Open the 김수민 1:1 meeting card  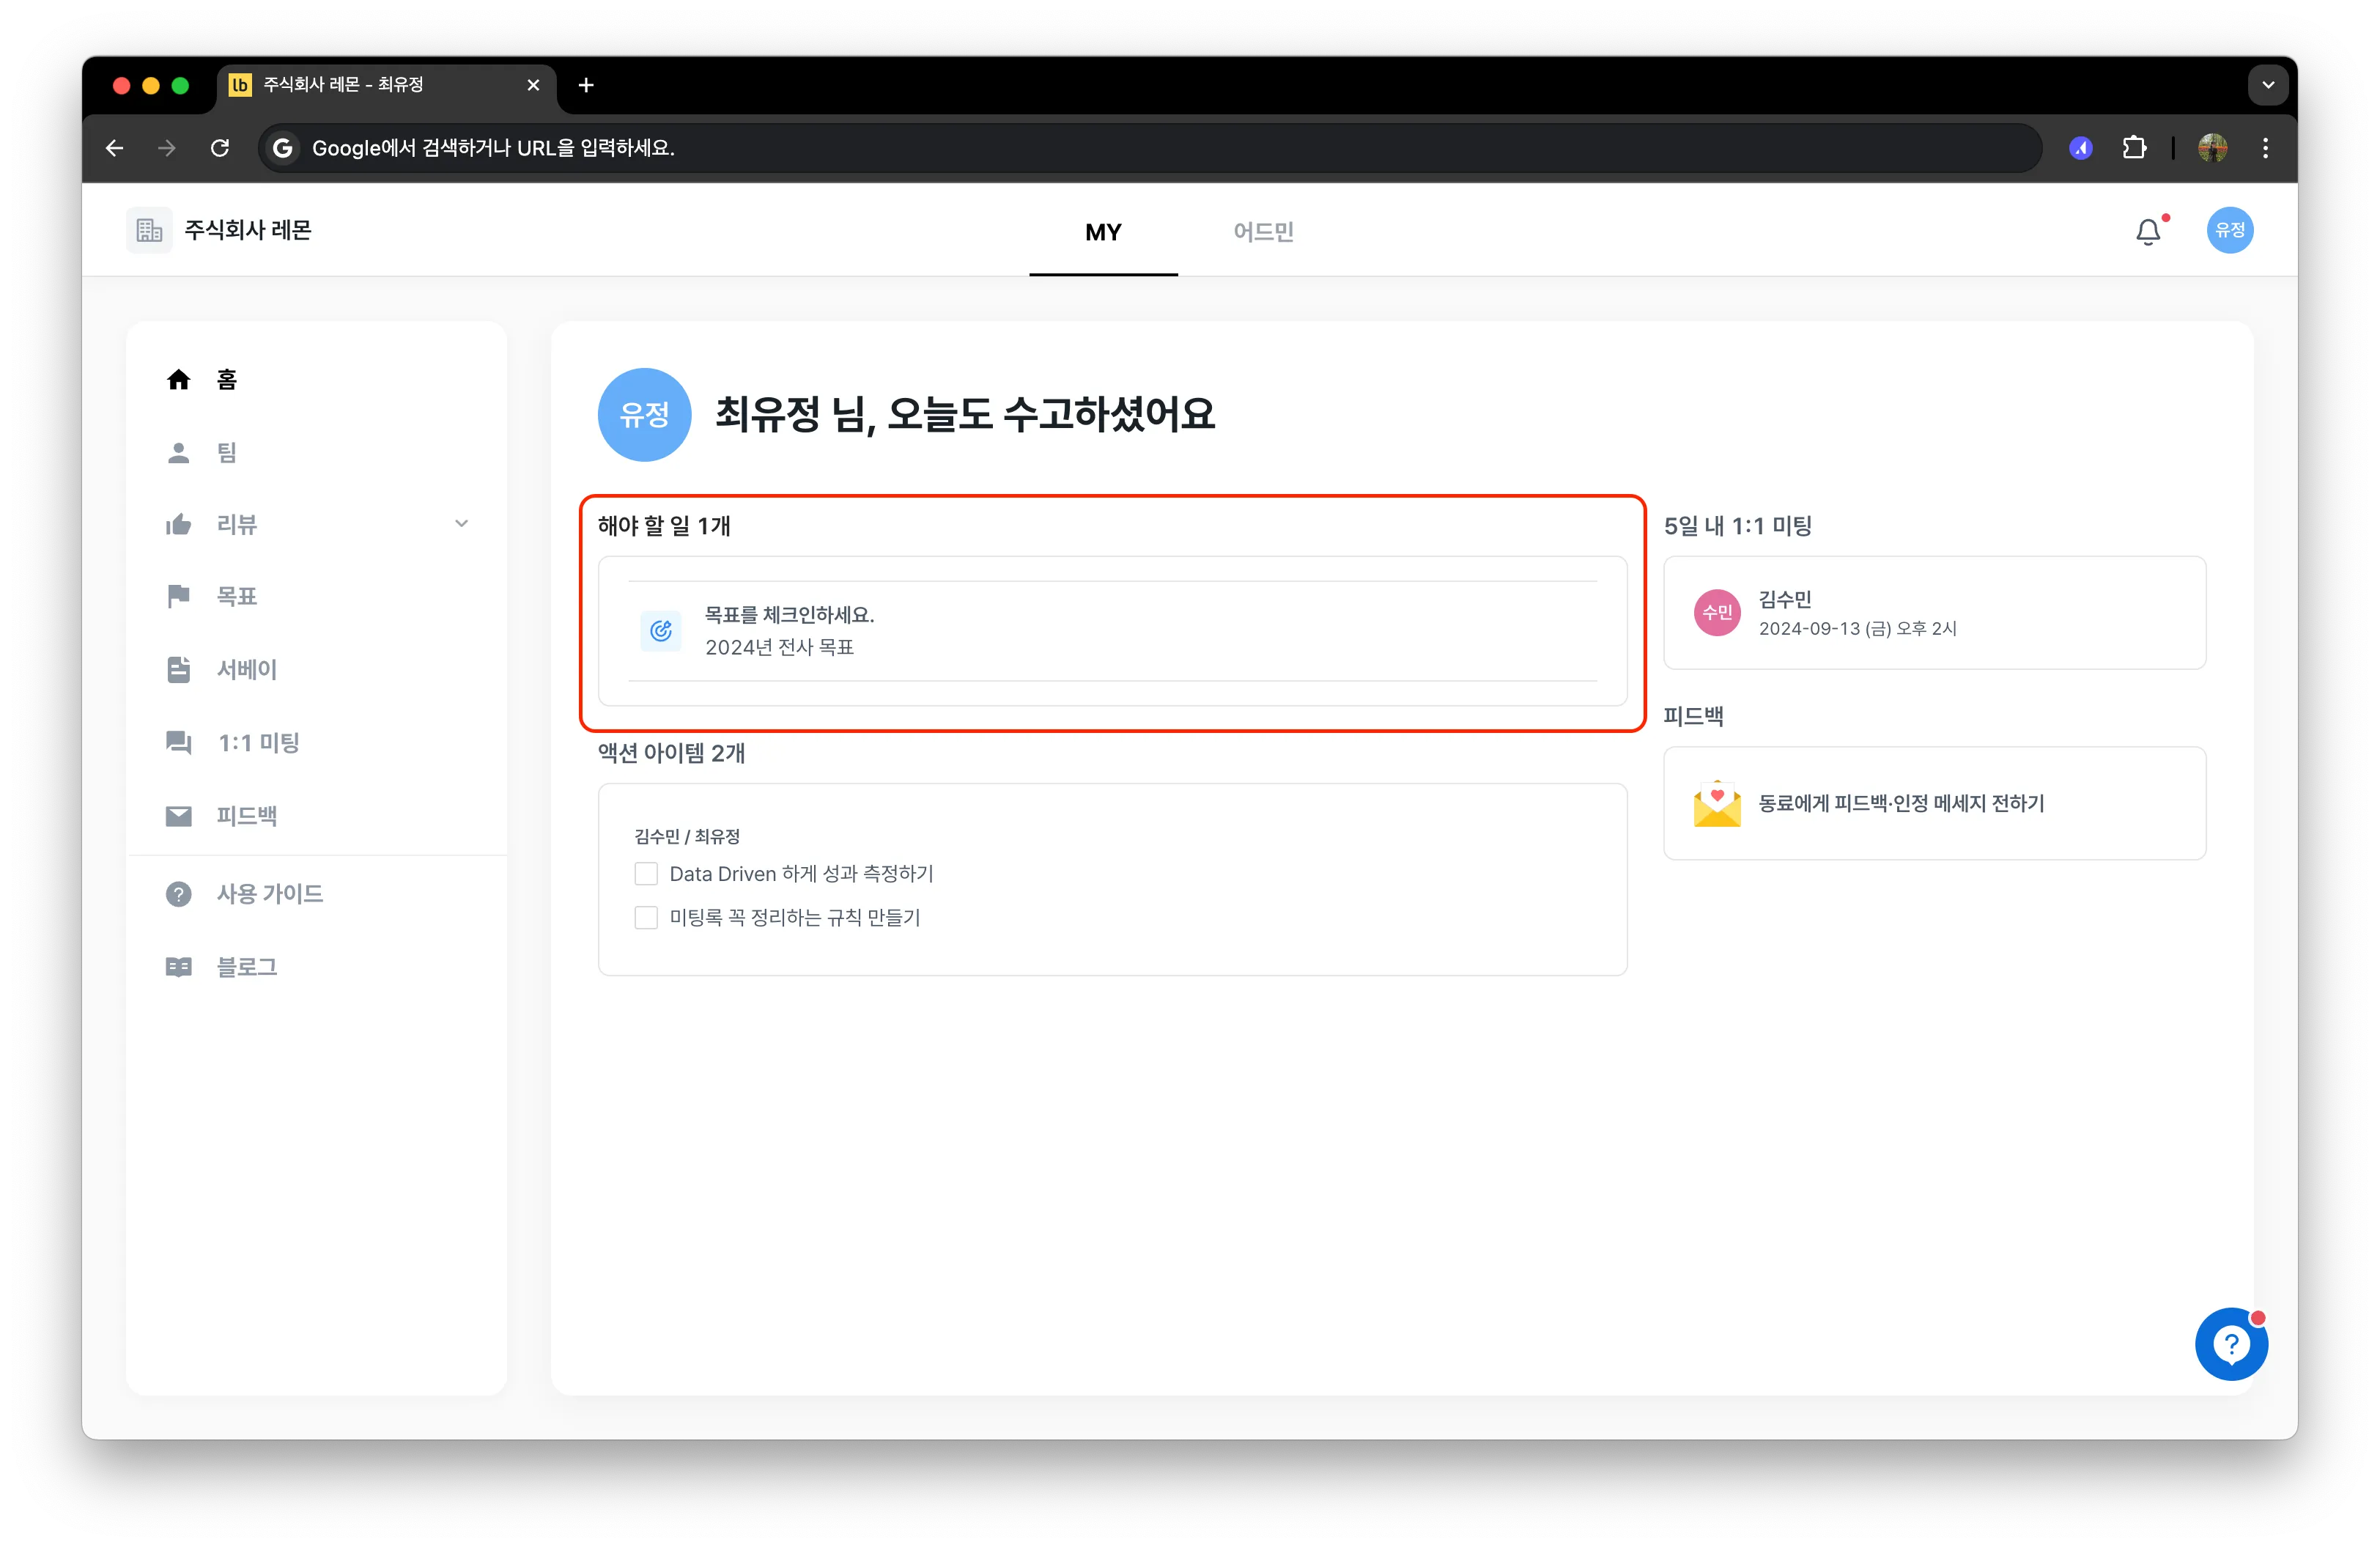(x=1934, y=613)
